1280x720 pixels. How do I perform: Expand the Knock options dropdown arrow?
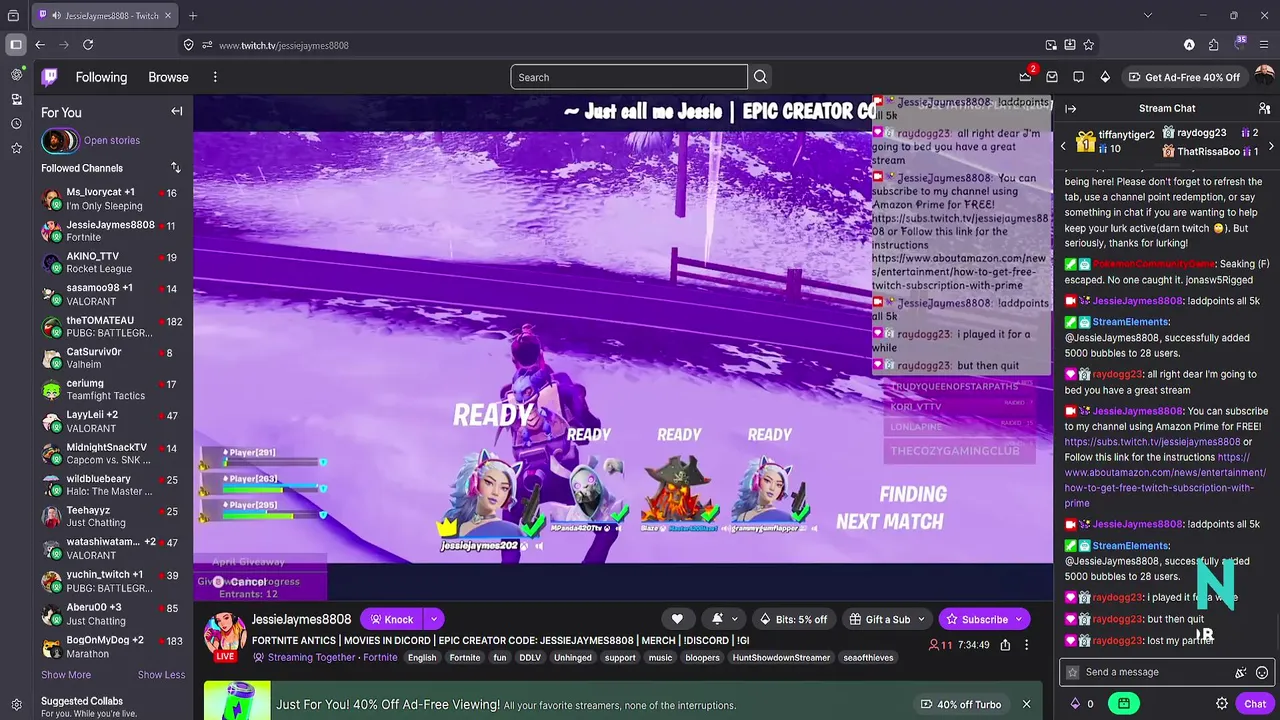point(434,619)
